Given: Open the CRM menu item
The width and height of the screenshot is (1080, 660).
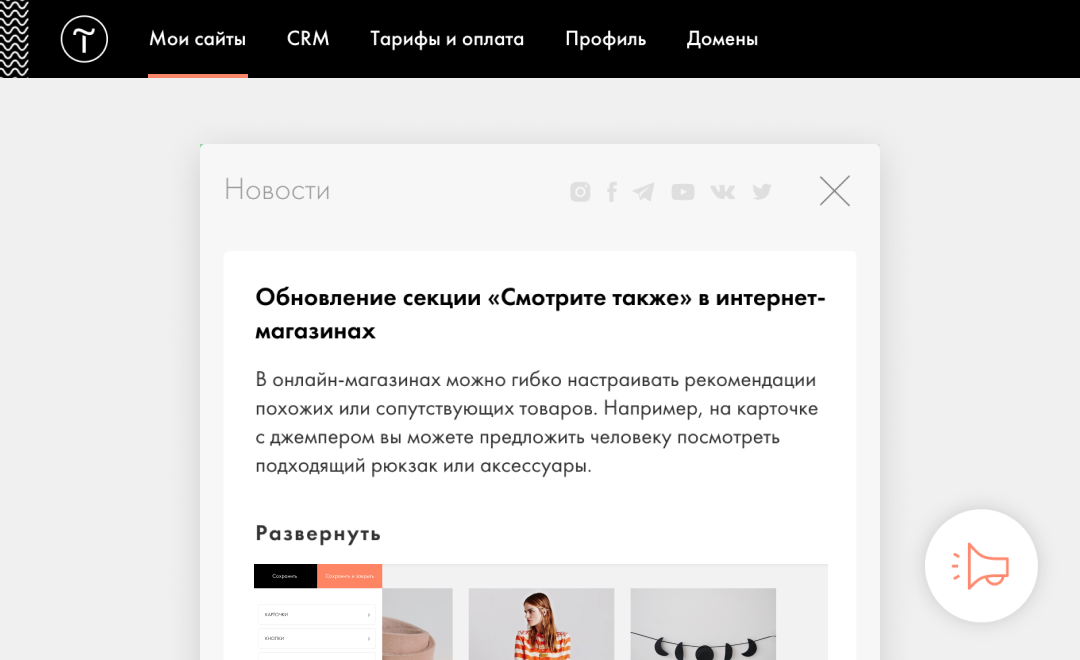Looking at the screenshot, I should pyautogui.click(x=308, y=39).
